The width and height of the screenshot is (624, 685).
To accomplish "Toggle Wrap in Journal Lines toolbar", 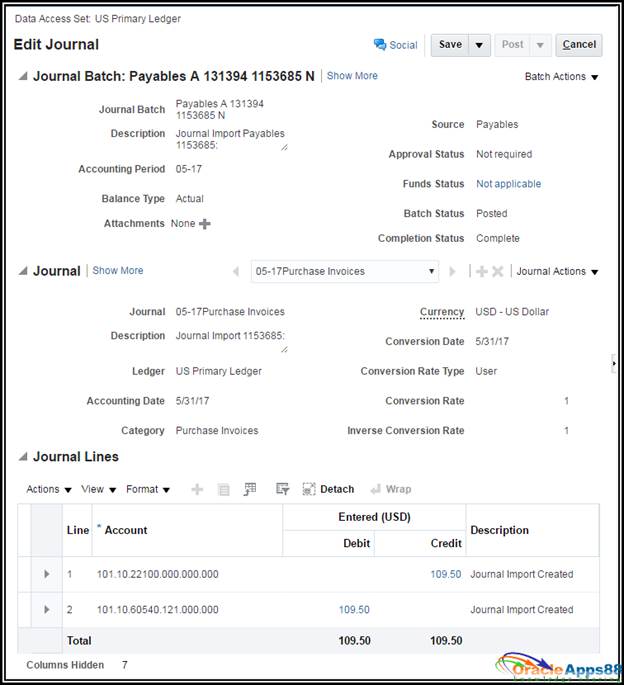I will click(x=391, y=489).
